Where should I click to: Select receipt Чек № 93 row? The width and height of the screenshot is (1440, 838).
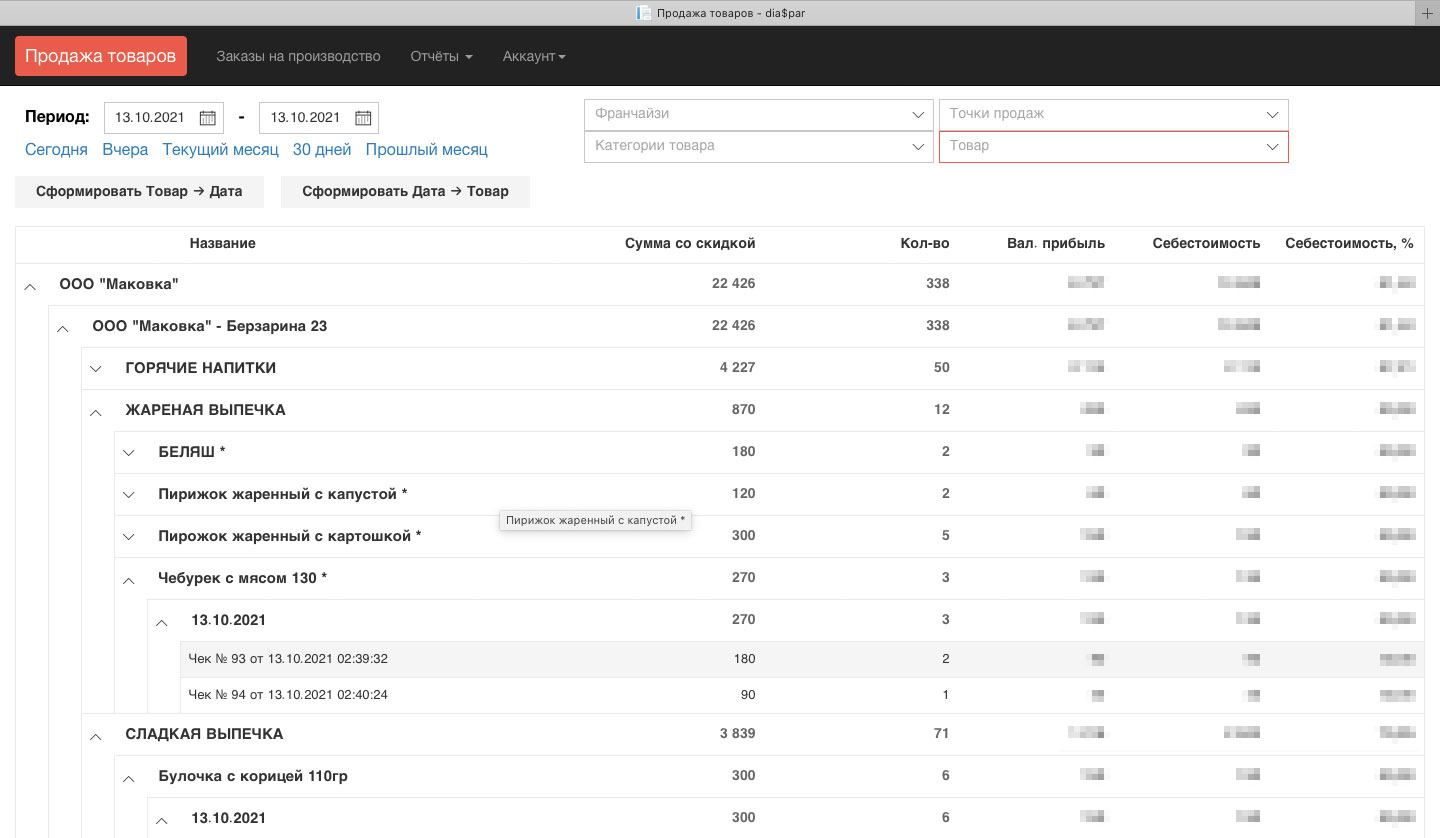tap(288, 659)
